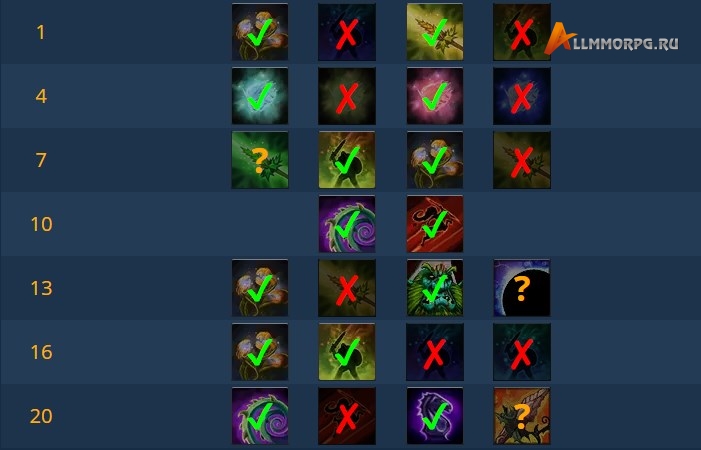Select the level 7 yellow-green warrior silhouette talent
The image size is (701, 450).
coord(347,160)
